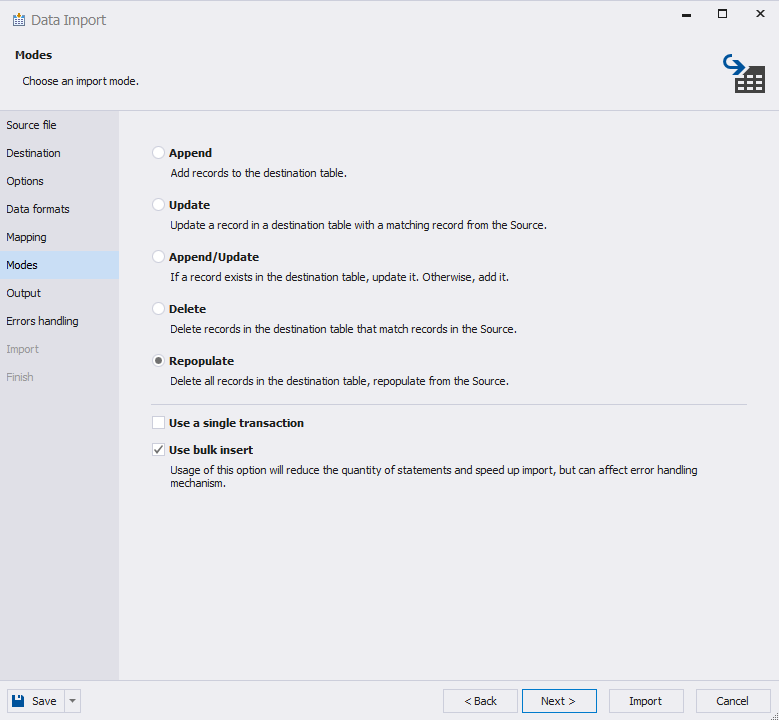The width and height of the screenshot is (779, 720).
Task: Click 'Delete records in the destination table that match' text
Action: [x=343, y=329]
